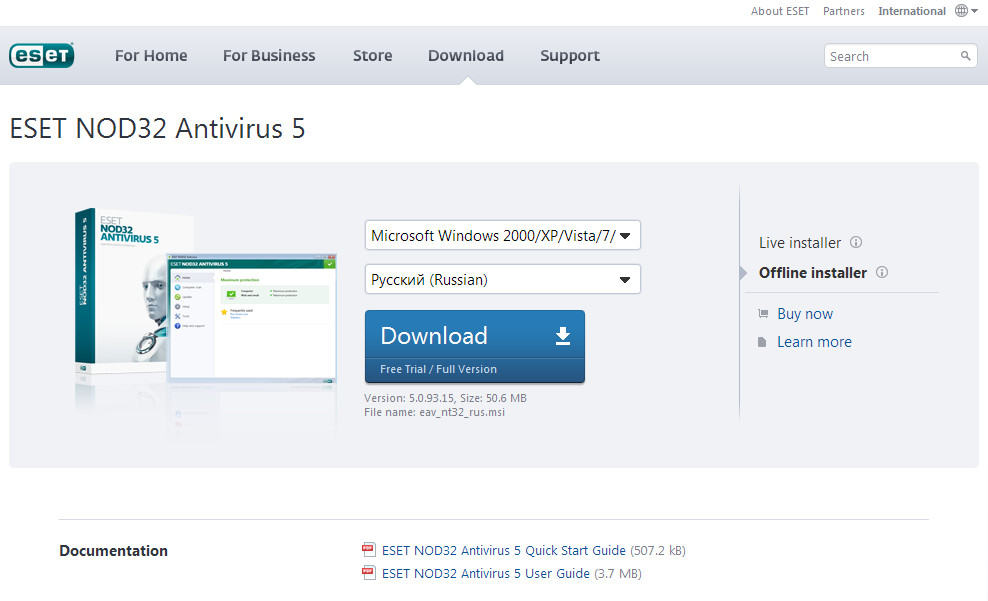Click info icon next to Offline installer
The height and width of the screenshot is (601, 988).
tap(882, 272)
